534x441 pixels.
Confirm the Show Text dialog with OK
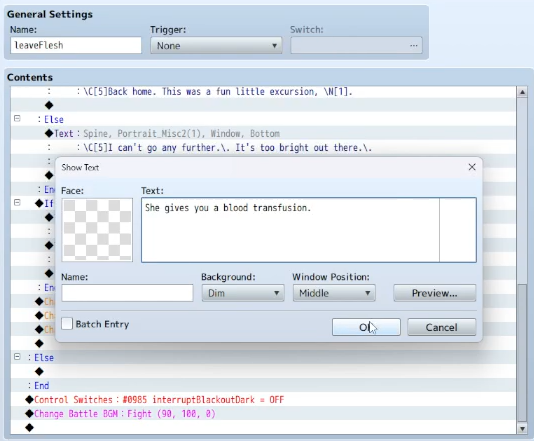(x=366, y=327)
